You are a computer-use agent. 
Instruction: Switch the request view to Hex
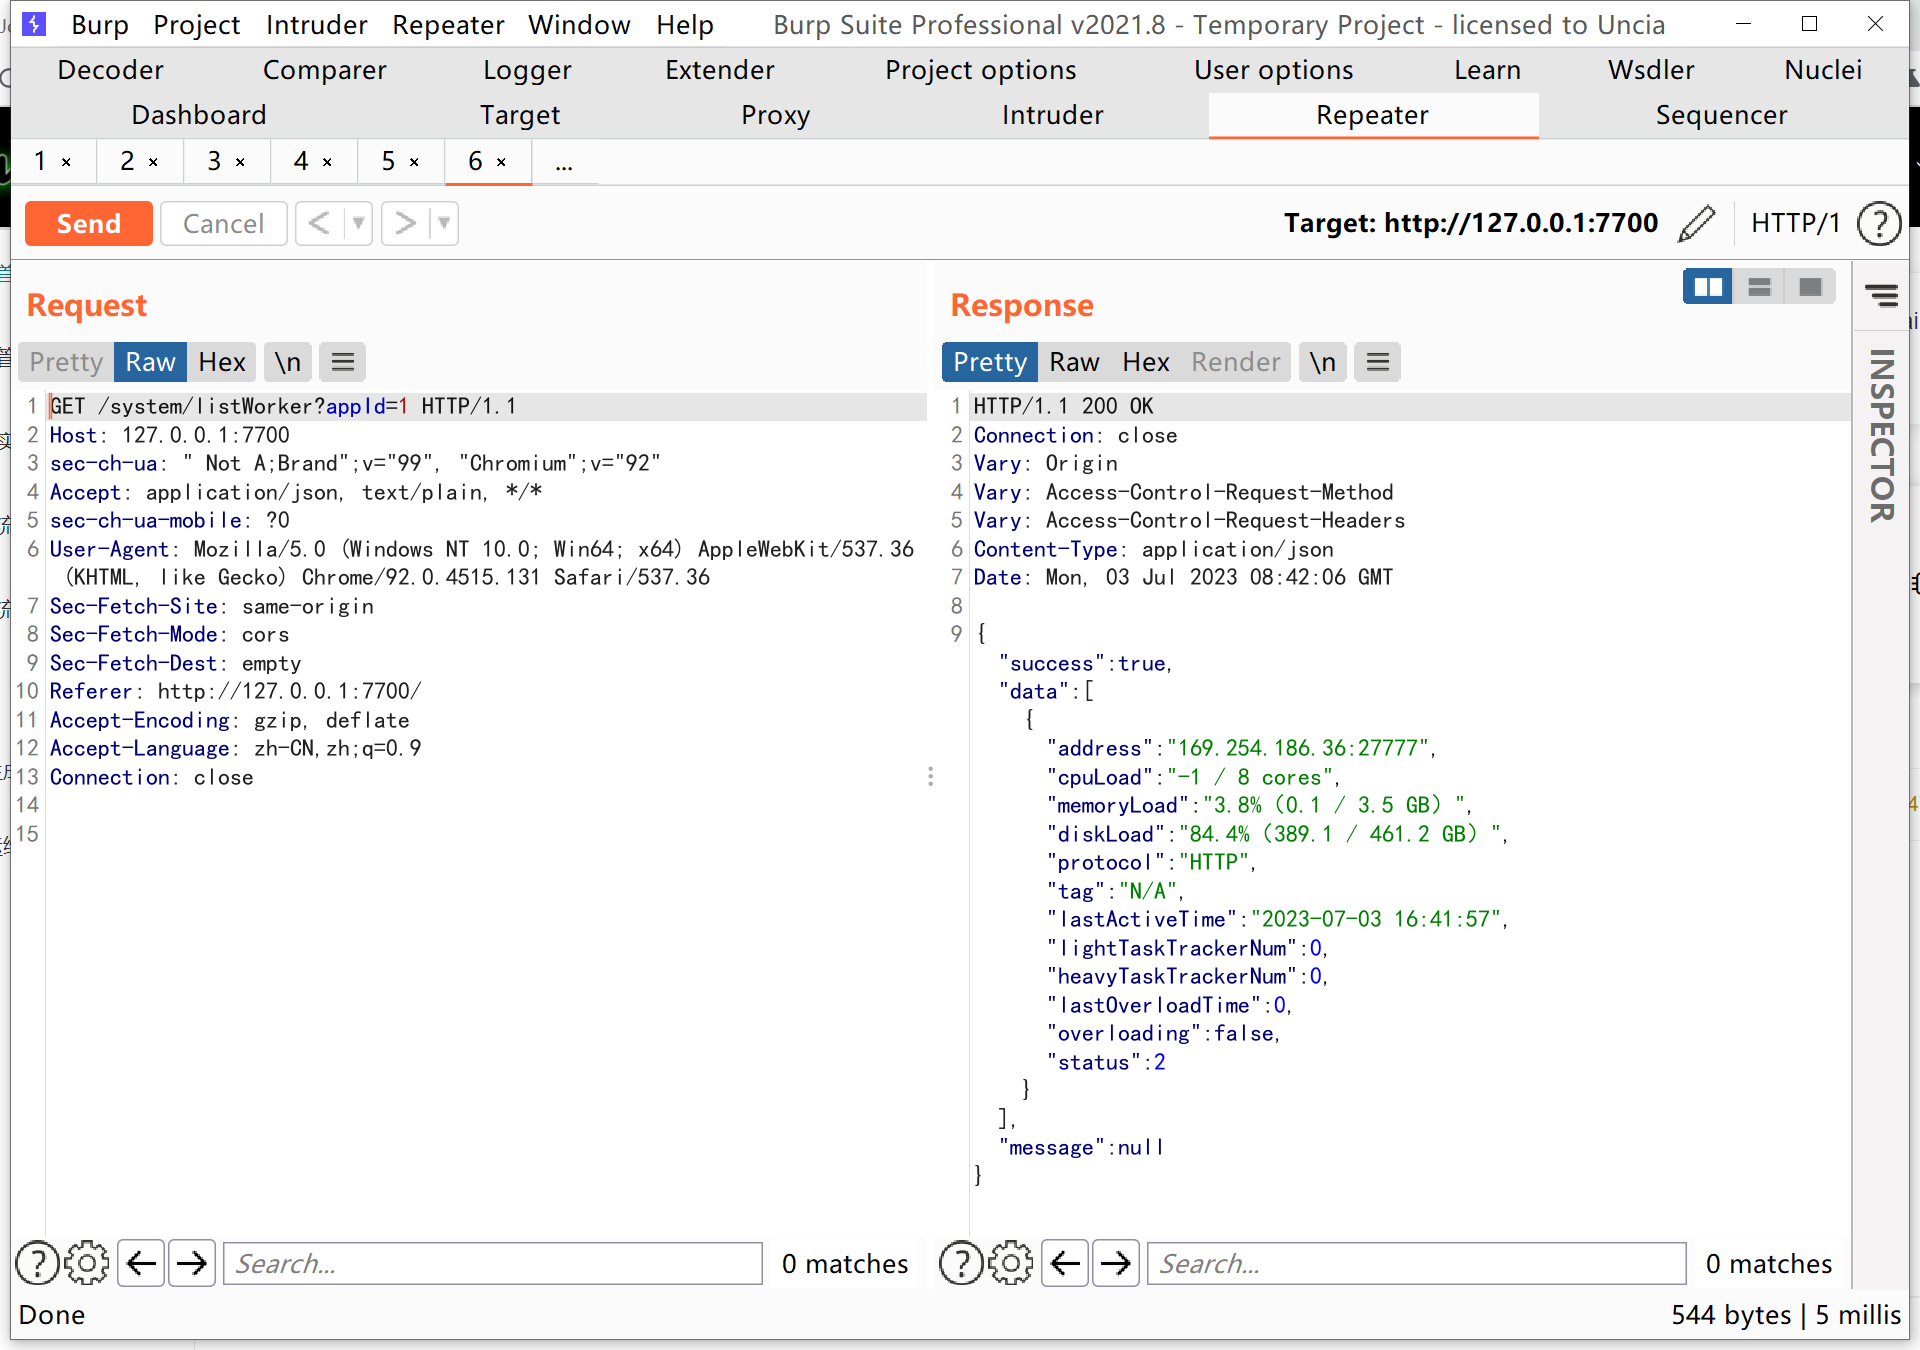(x=222, y=362)
